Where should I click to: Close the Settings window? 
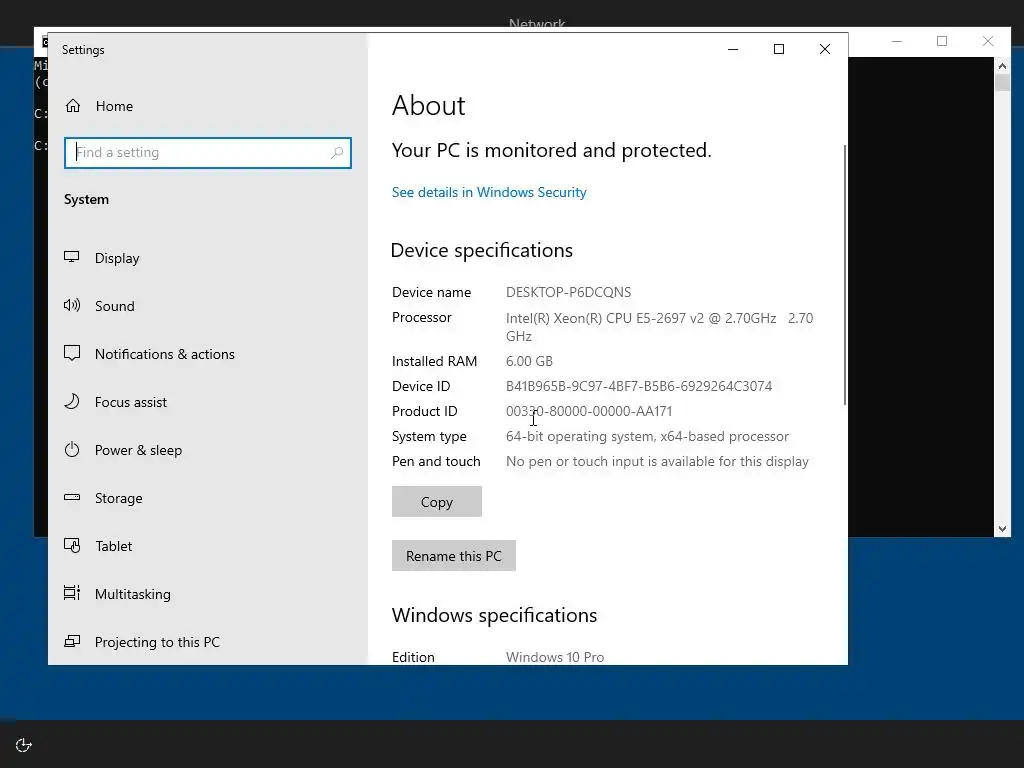[x=825, y=49]
